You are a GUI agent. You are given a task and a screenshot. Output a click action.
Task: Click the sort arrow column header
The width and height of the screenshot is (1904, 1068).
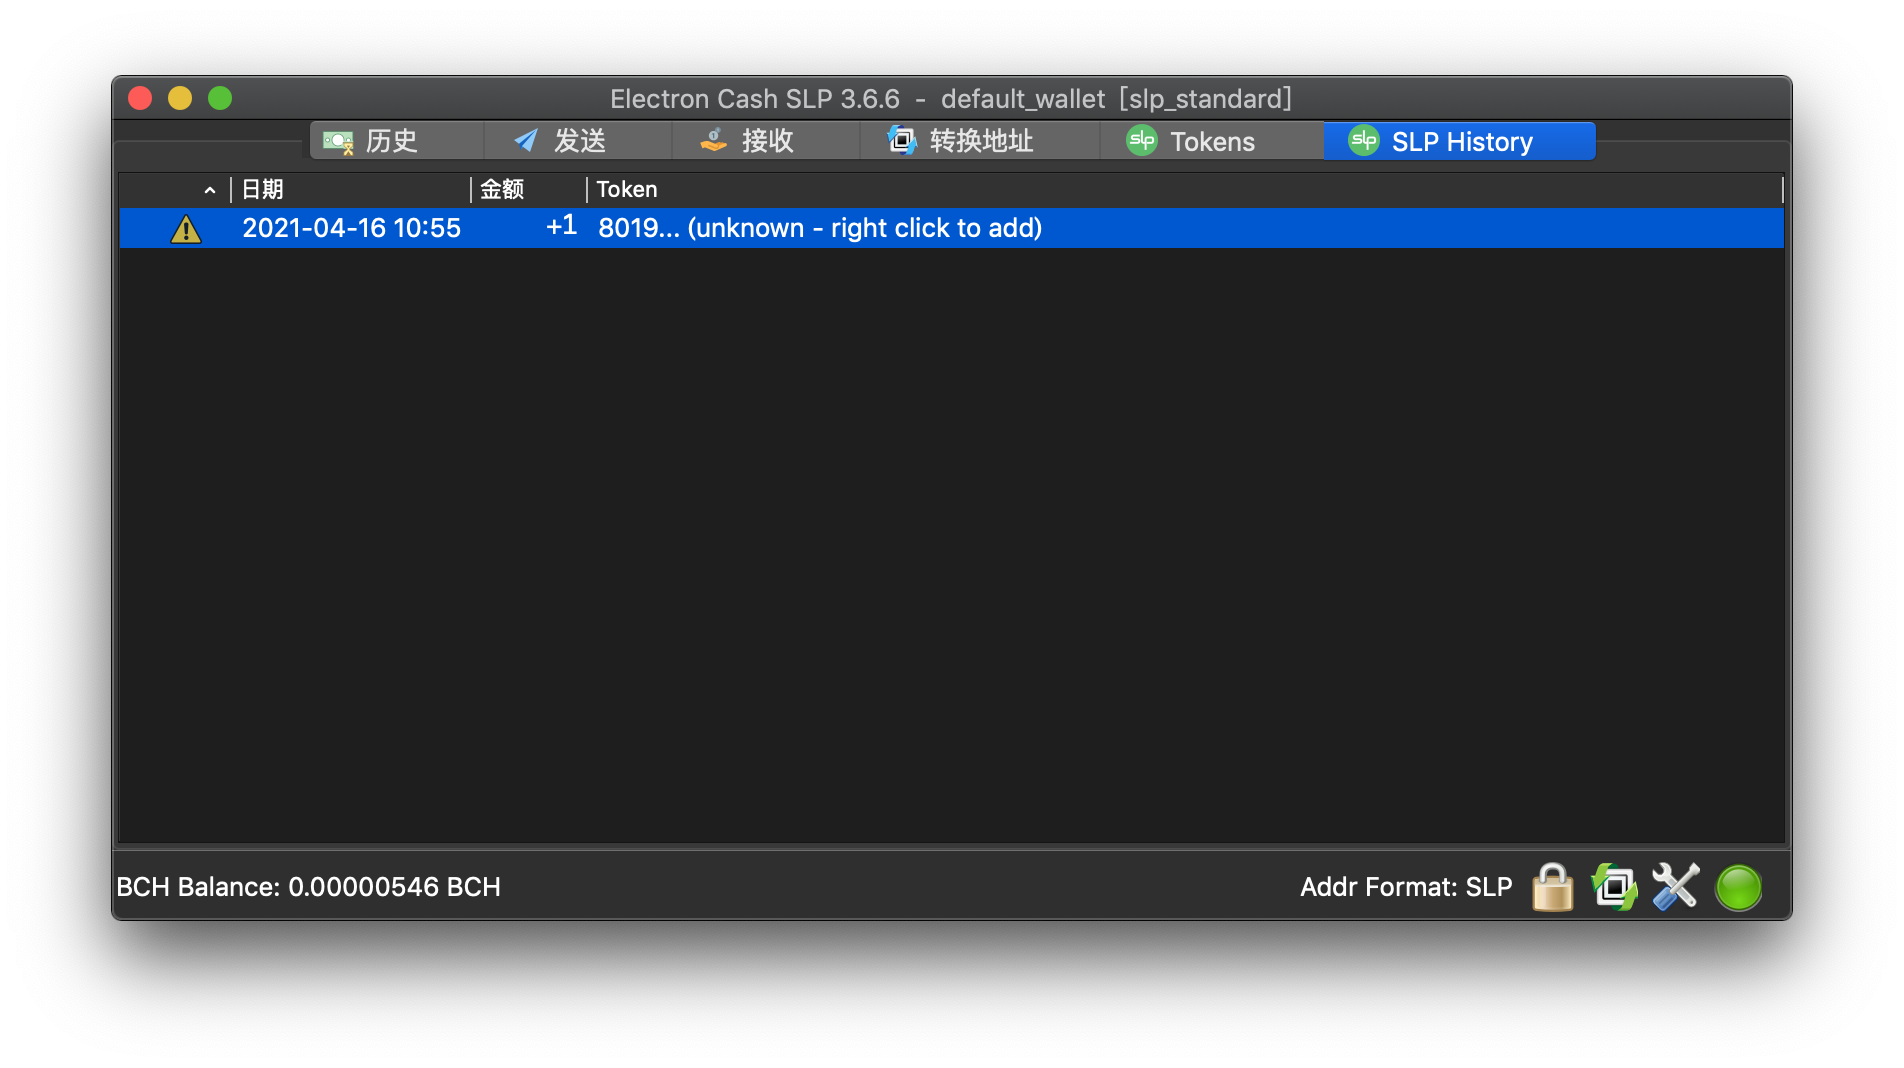click(176, 189)
